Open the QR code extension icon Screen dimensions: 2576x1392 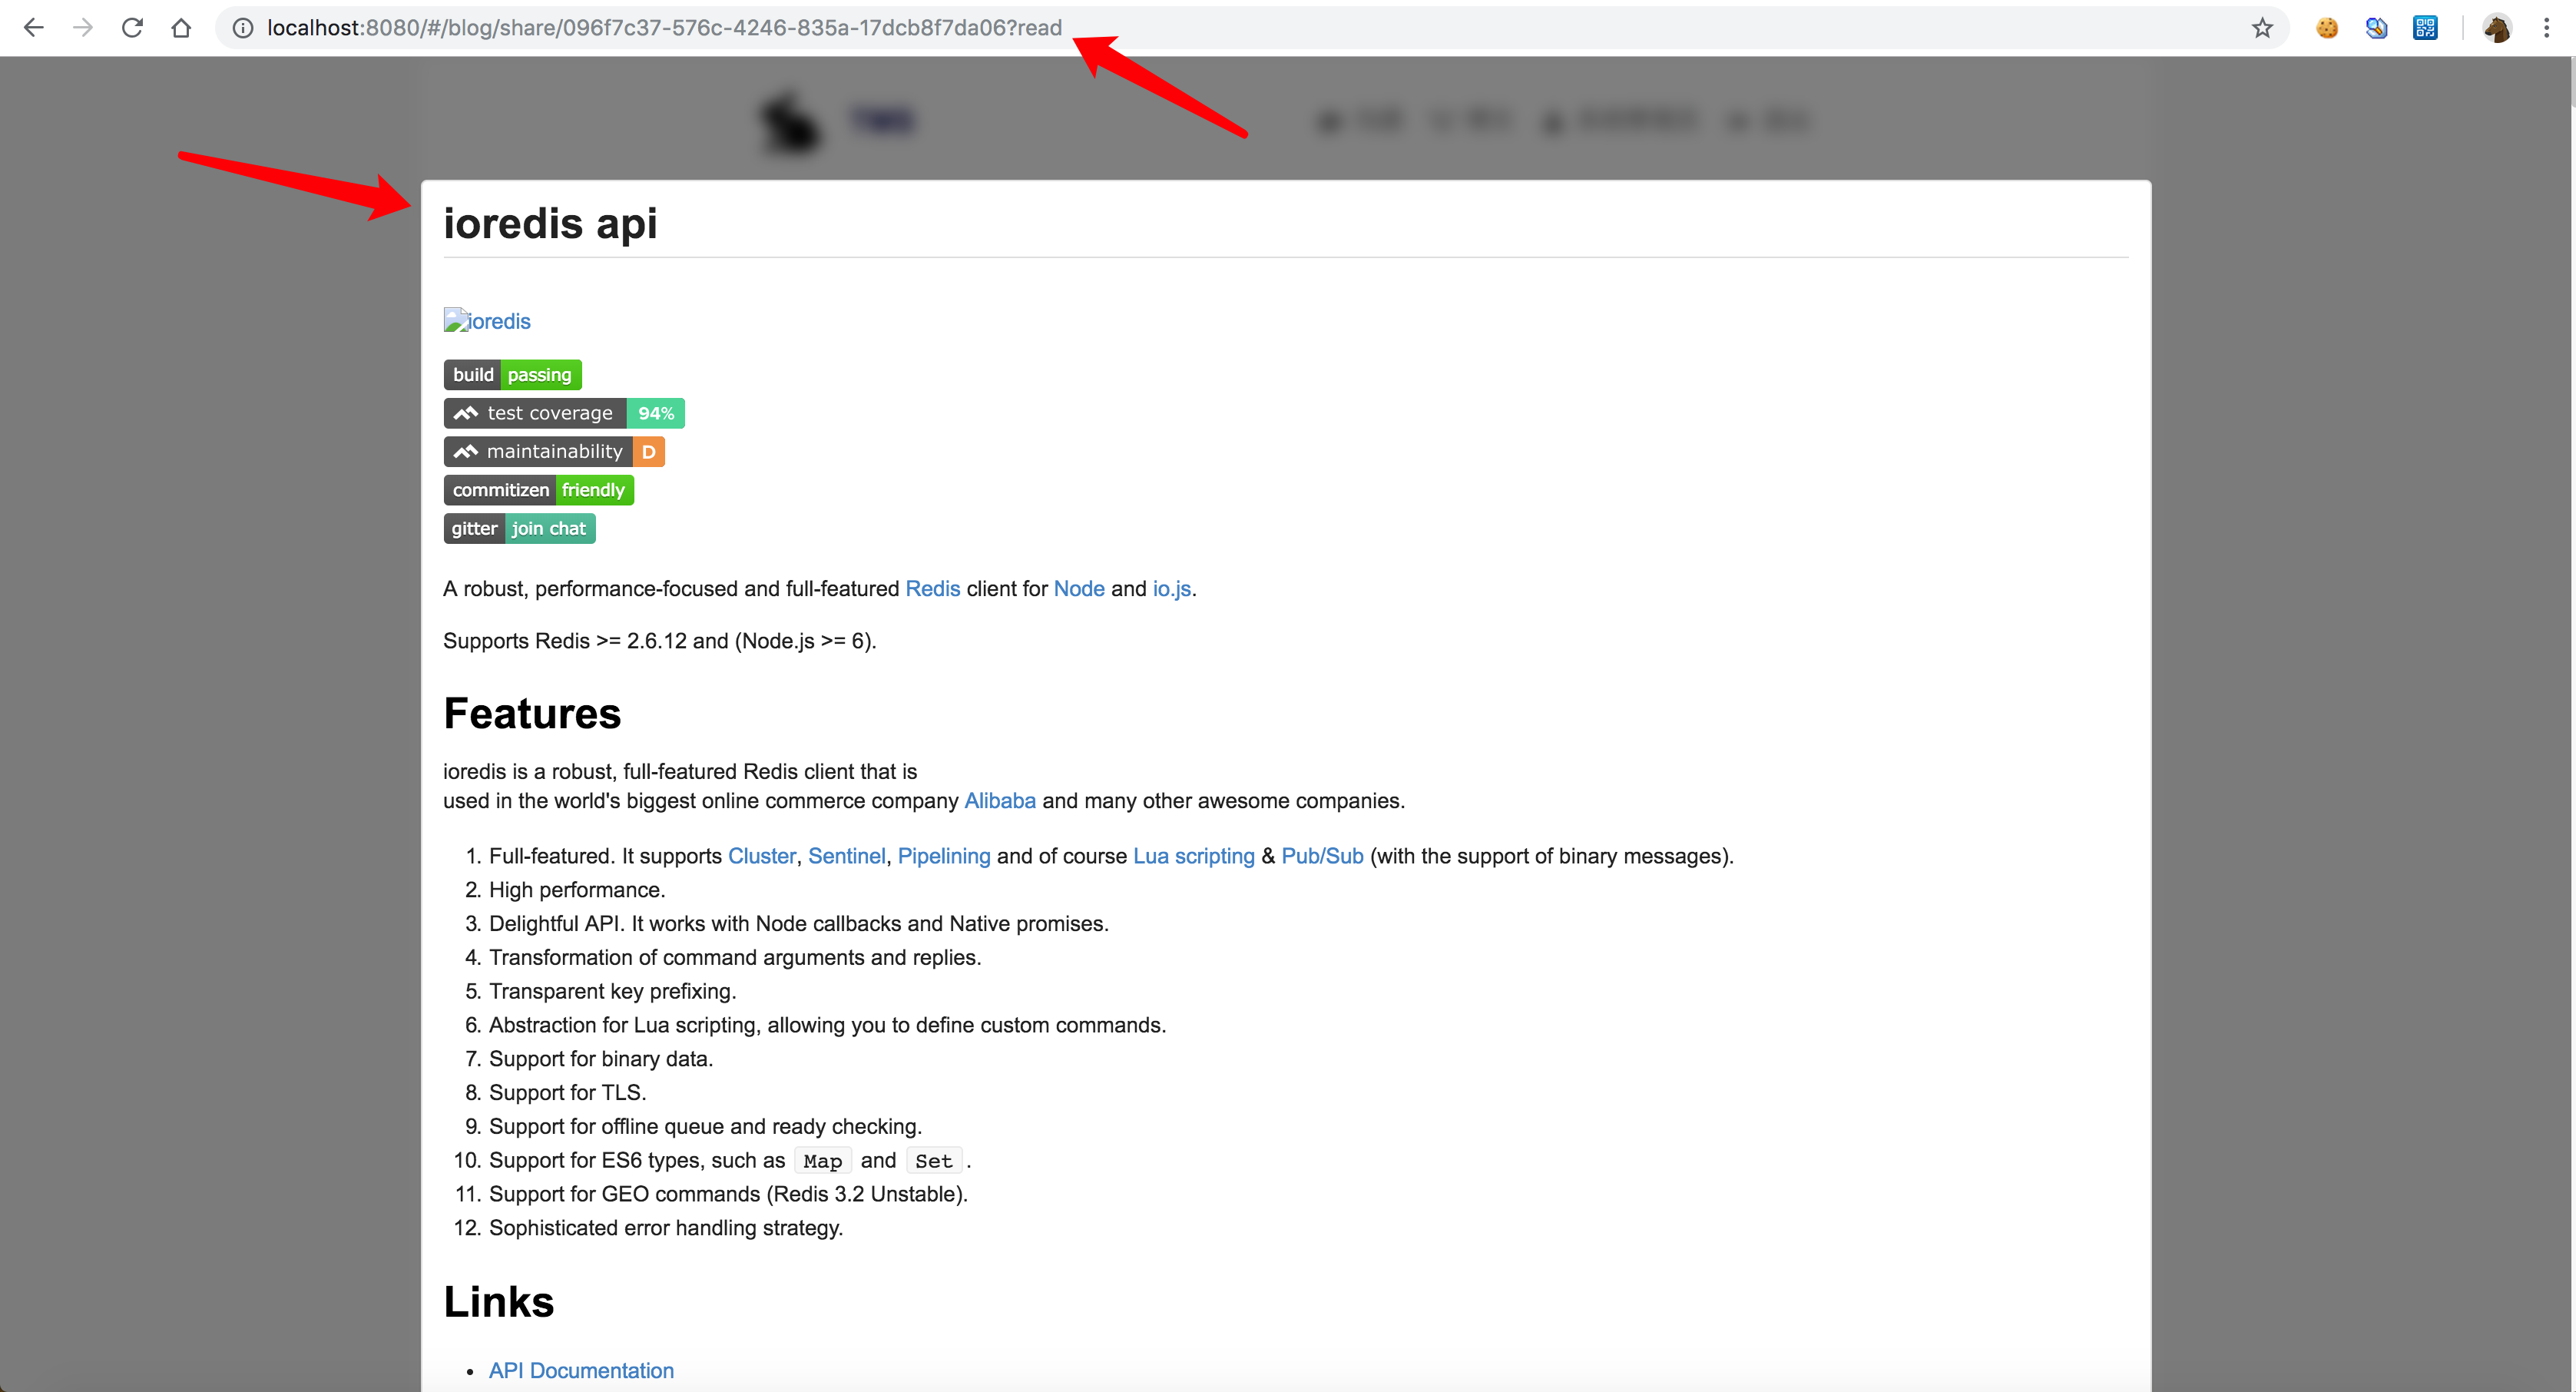tap(2425, 28)
